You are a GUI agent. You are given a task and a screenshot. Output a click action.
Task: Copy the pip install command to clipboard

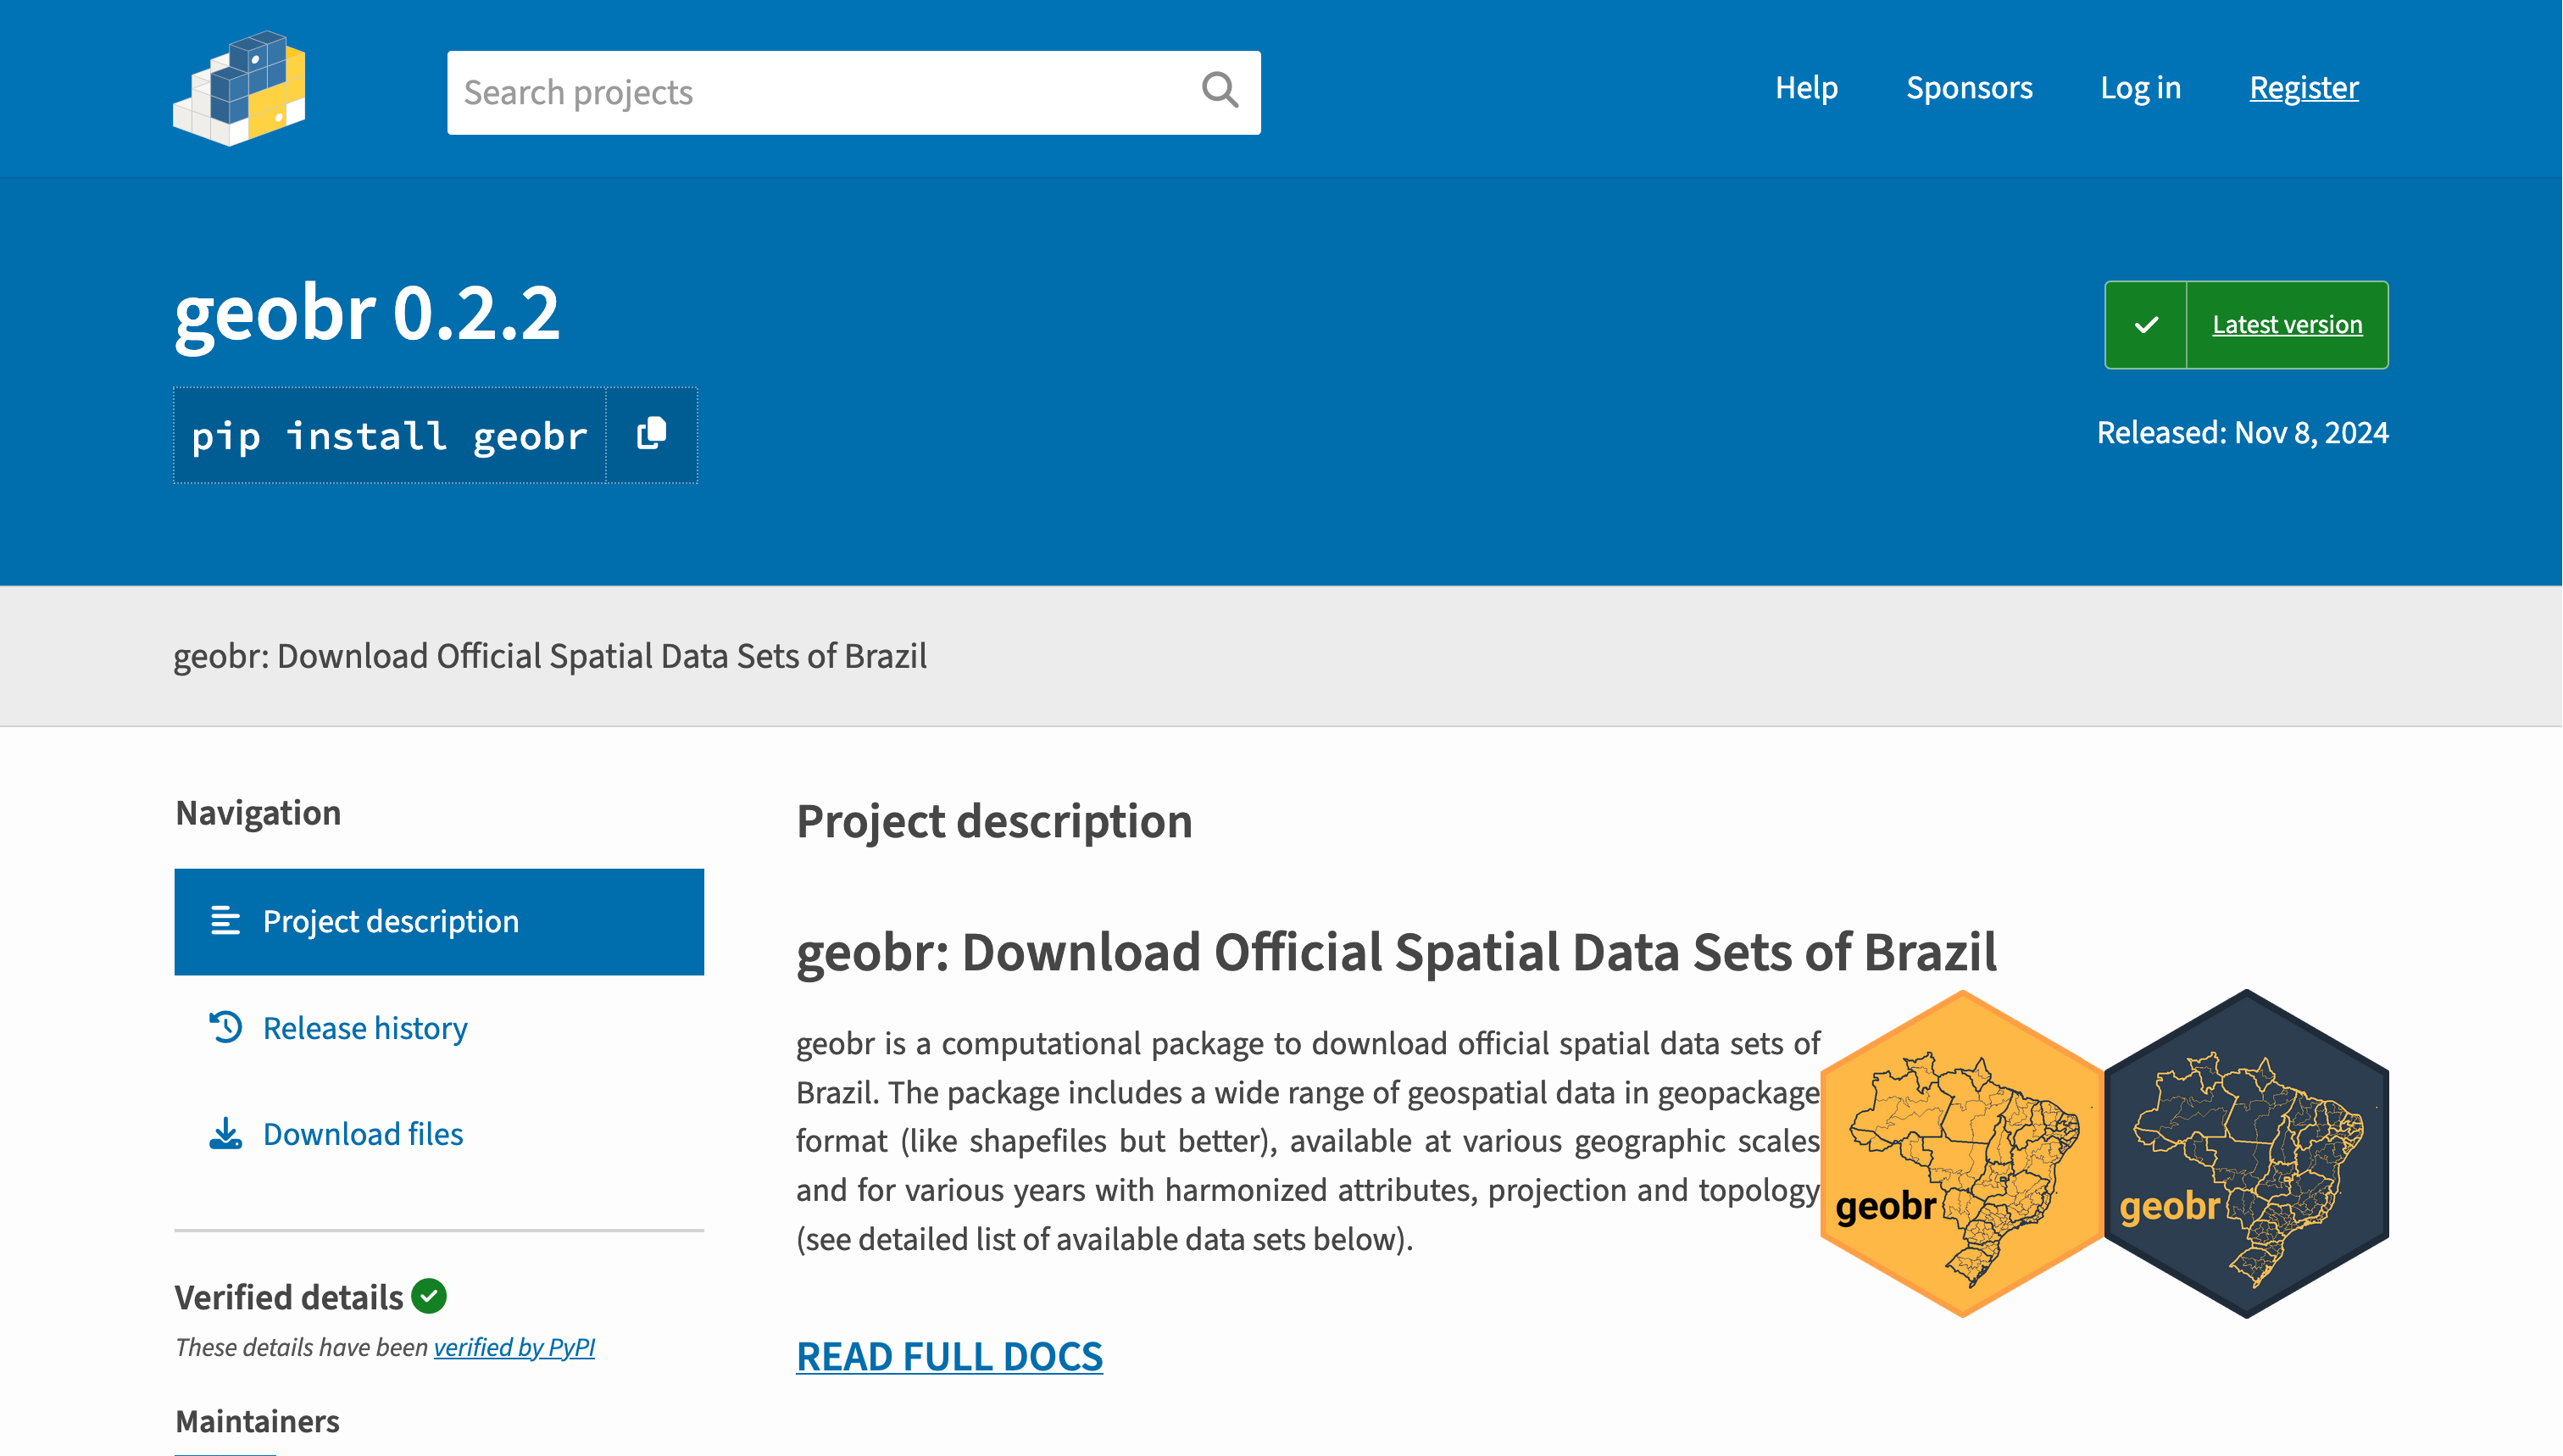(x=651, y=435)
